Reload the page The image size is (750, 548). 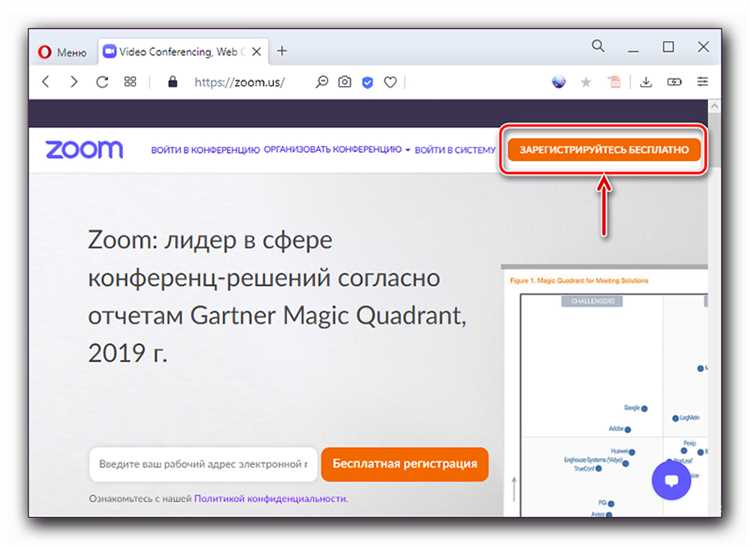tap(102, 82)
